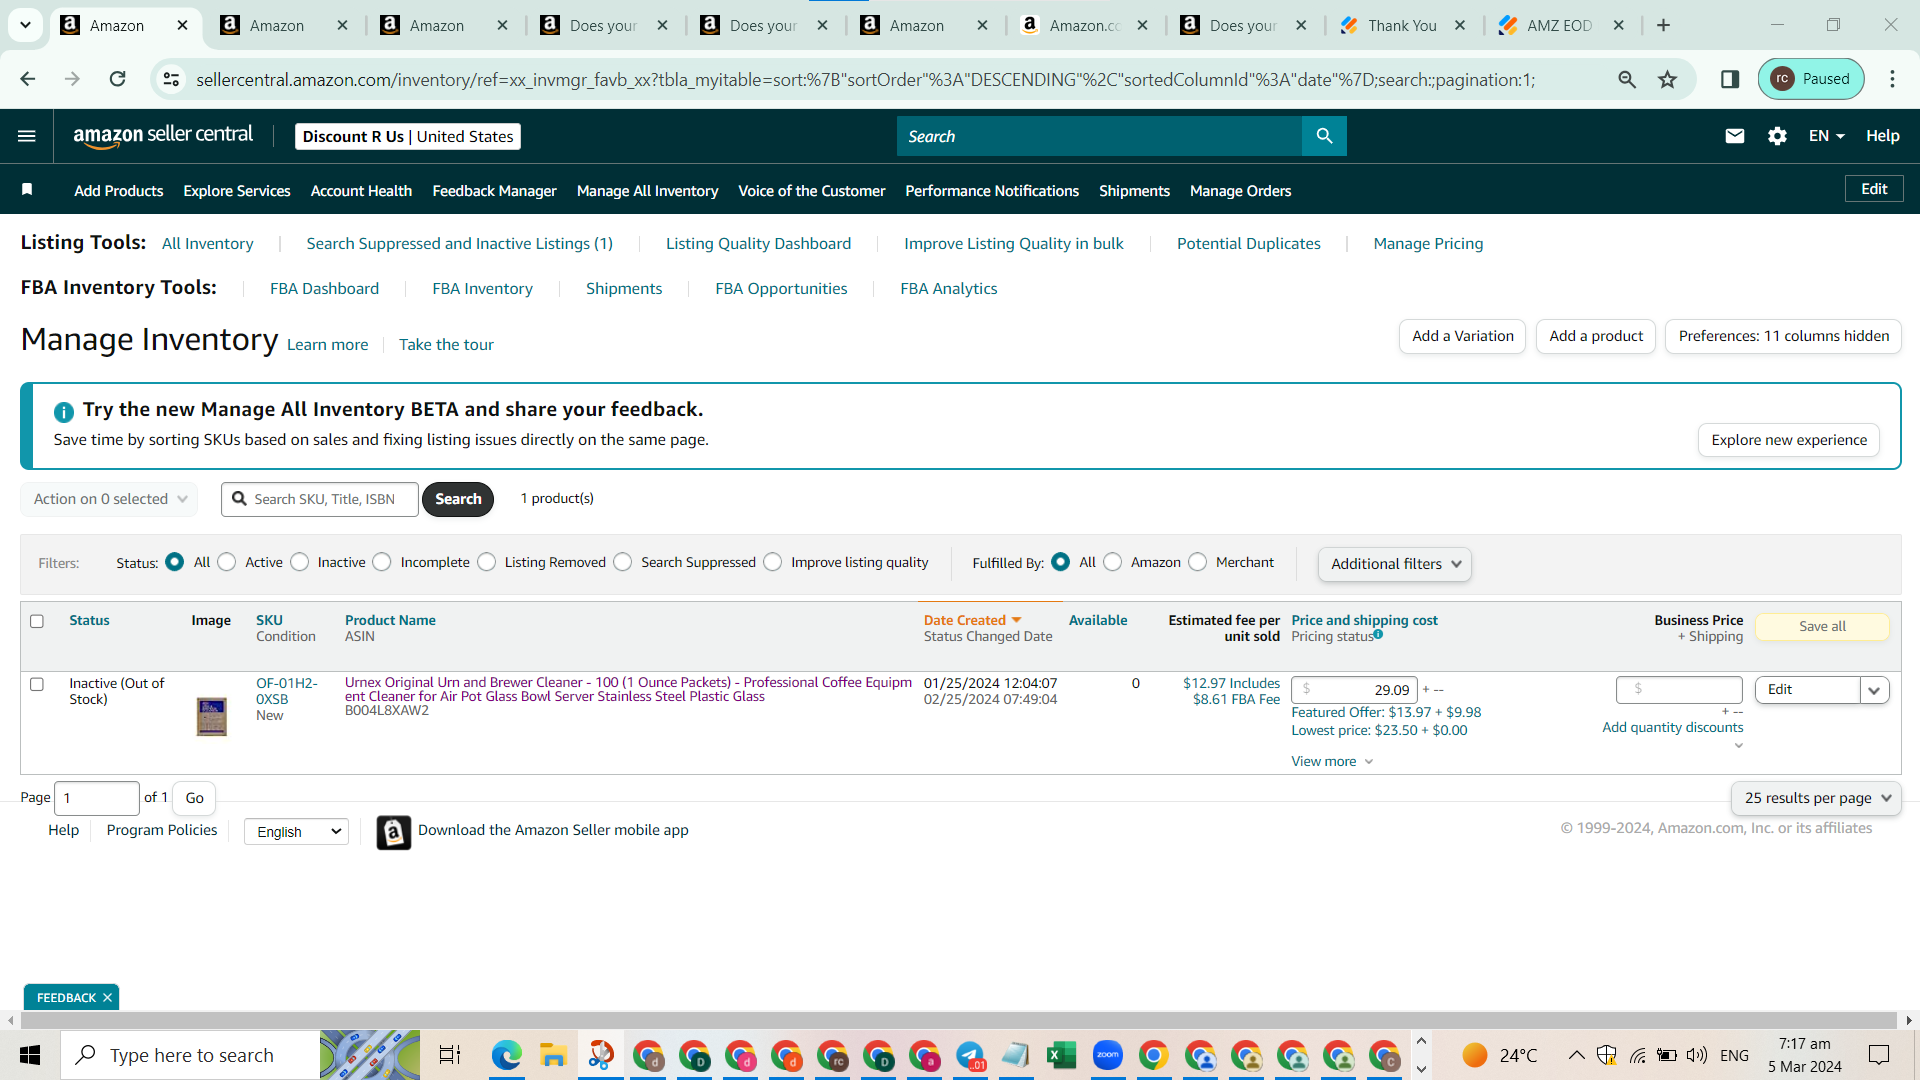Sort by Date Created column

(972, 620)
